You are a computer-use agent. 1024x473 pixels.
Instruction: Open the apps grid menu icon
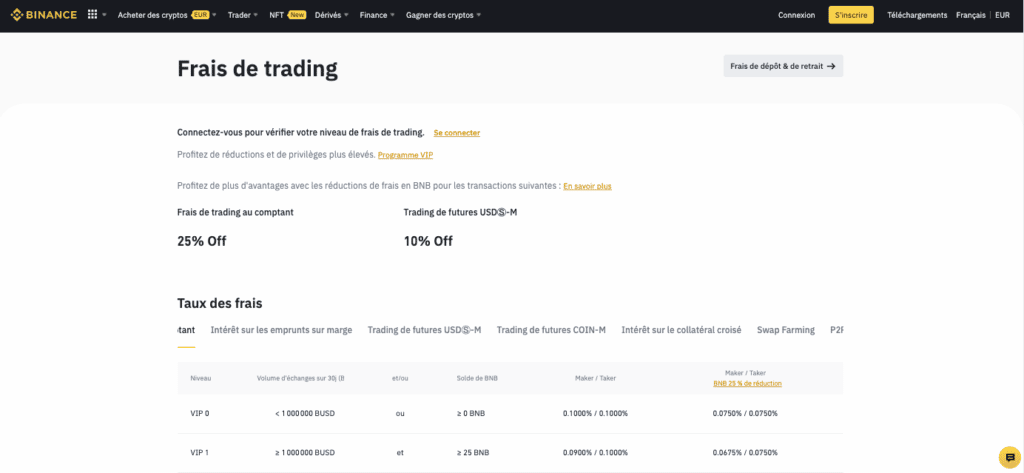[93, 15]
